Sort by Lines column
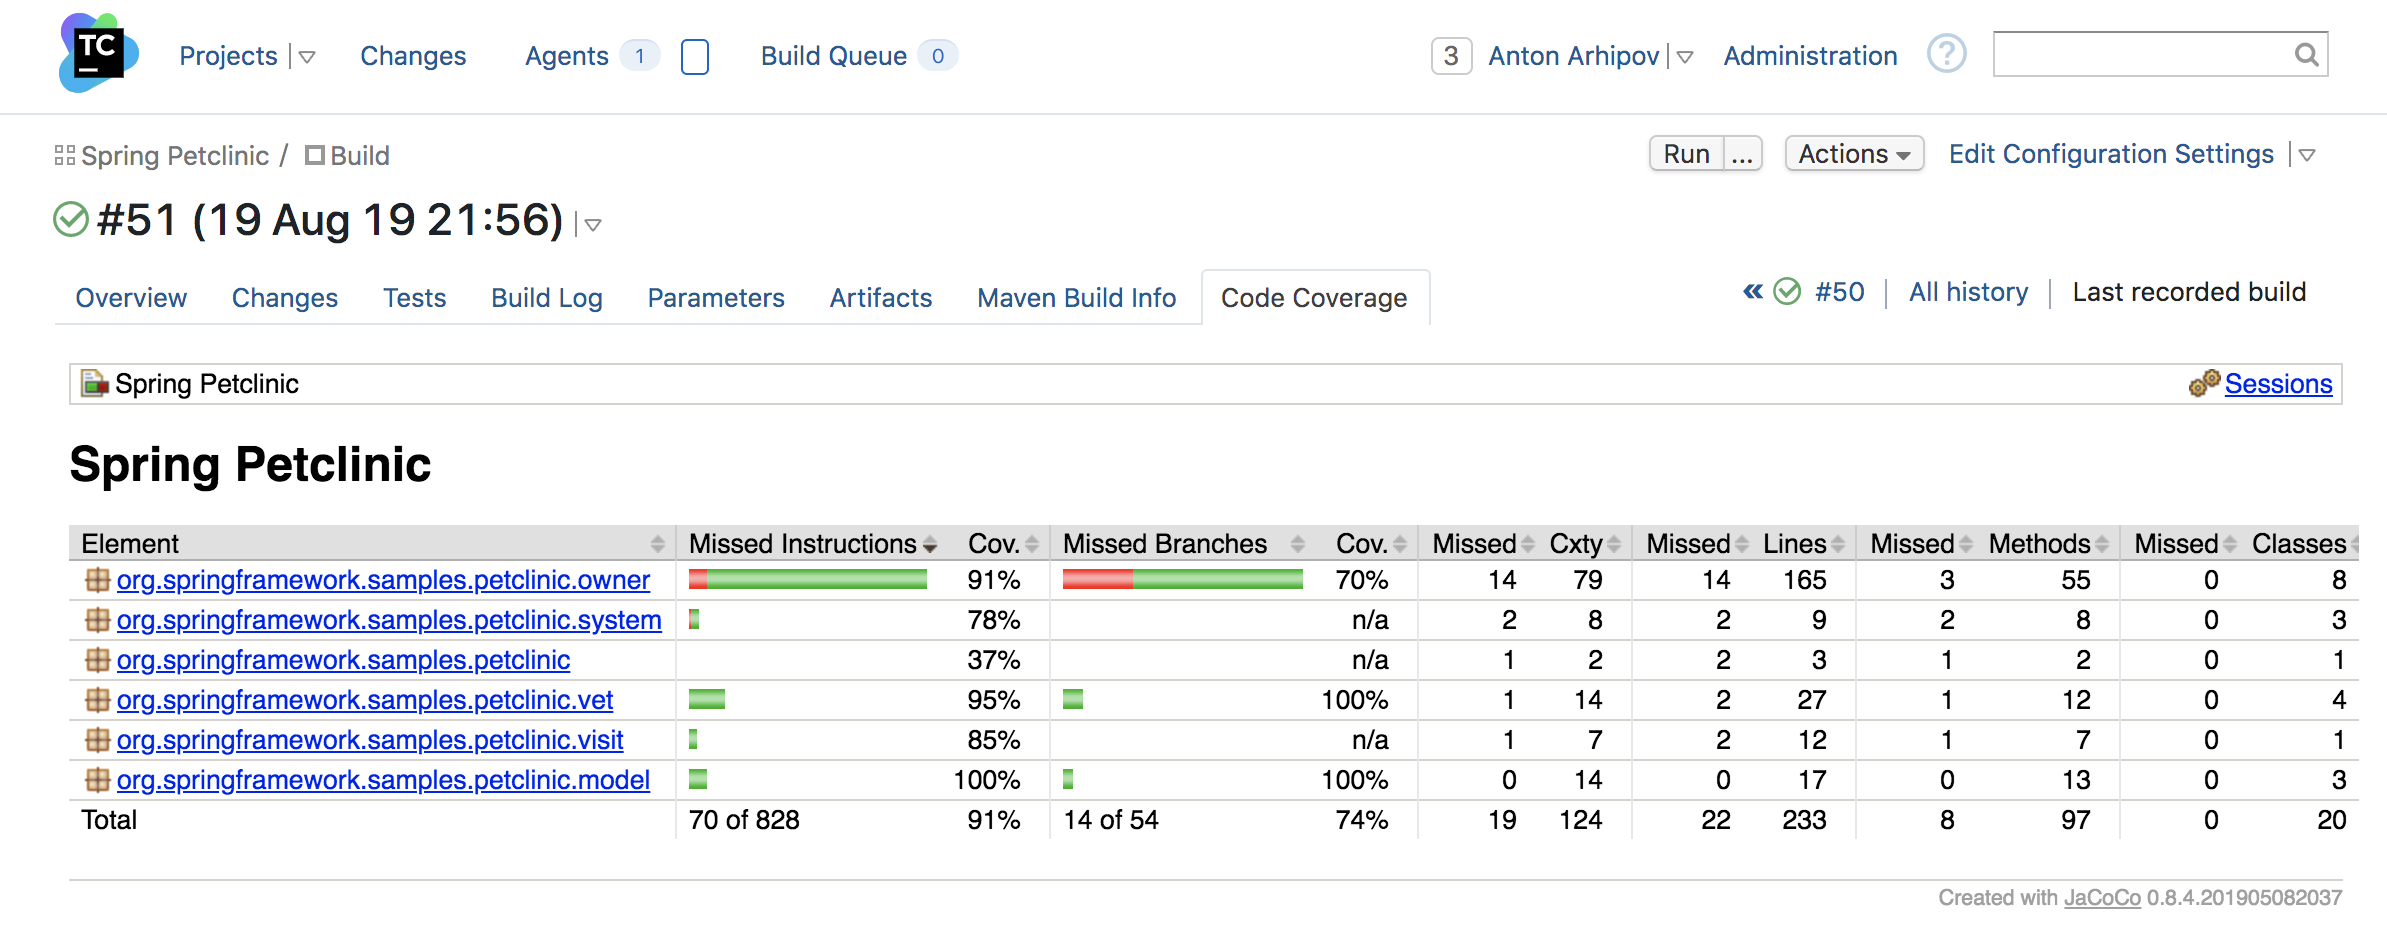Viewport: 2387px width, 940px height. coord(1804,543)
